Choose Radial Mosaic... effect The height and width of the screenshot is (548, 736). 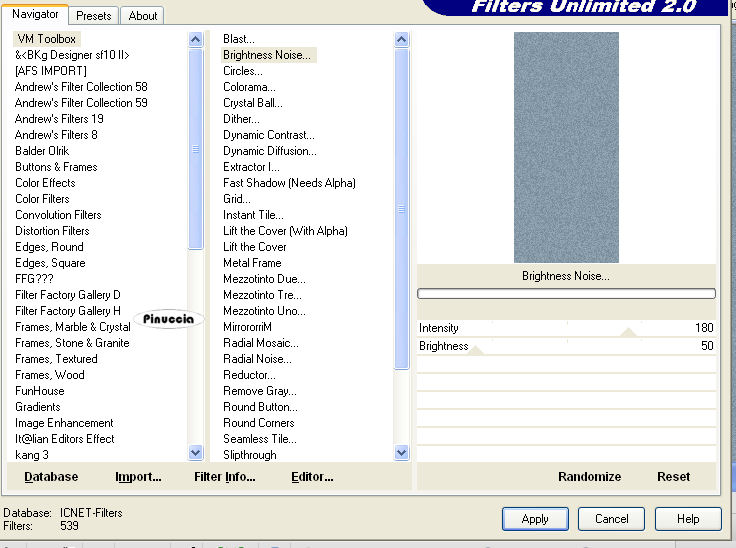(x=261, y=343)
